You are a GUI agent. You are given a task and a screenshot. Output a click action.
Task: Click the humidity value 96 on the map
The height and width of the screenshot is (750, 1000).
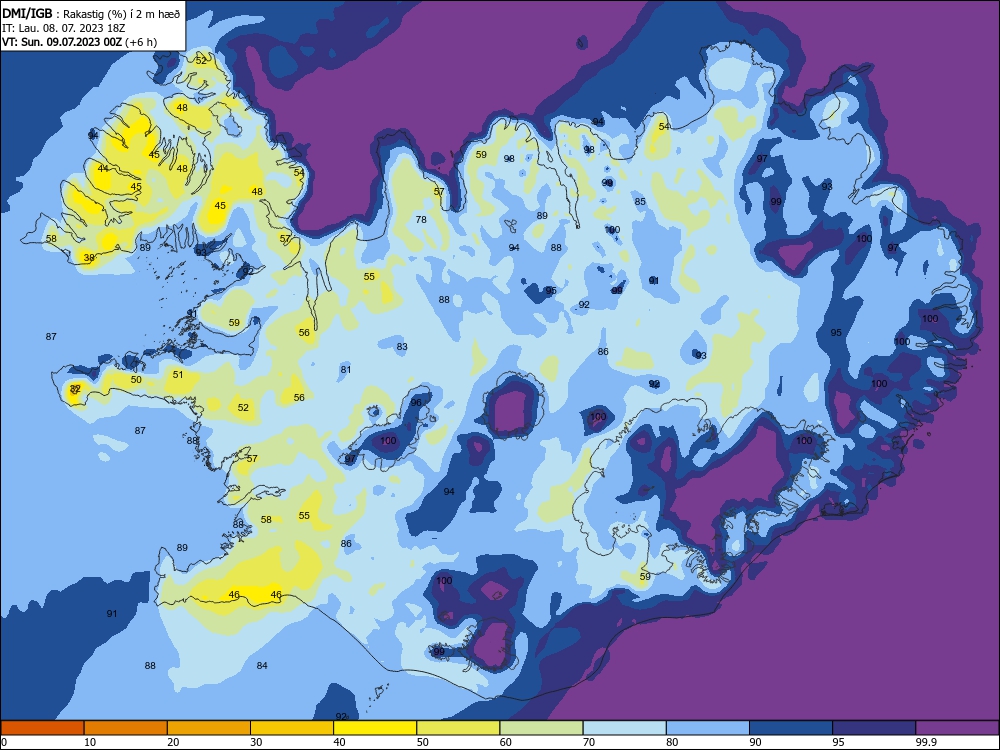coord(416,402)
